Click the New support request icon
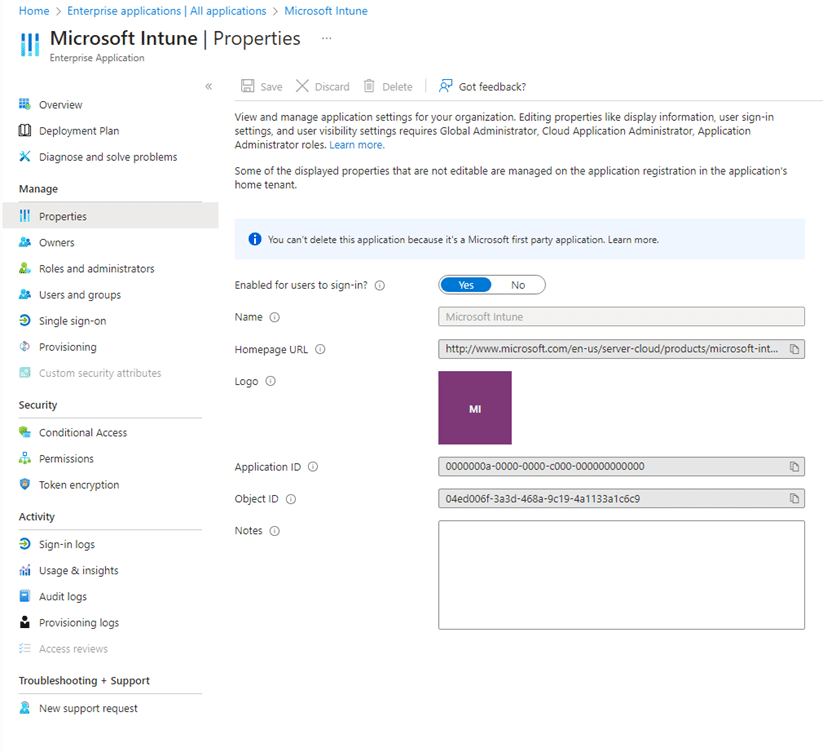This screenshot has height=752, width=823. [25, 707]
